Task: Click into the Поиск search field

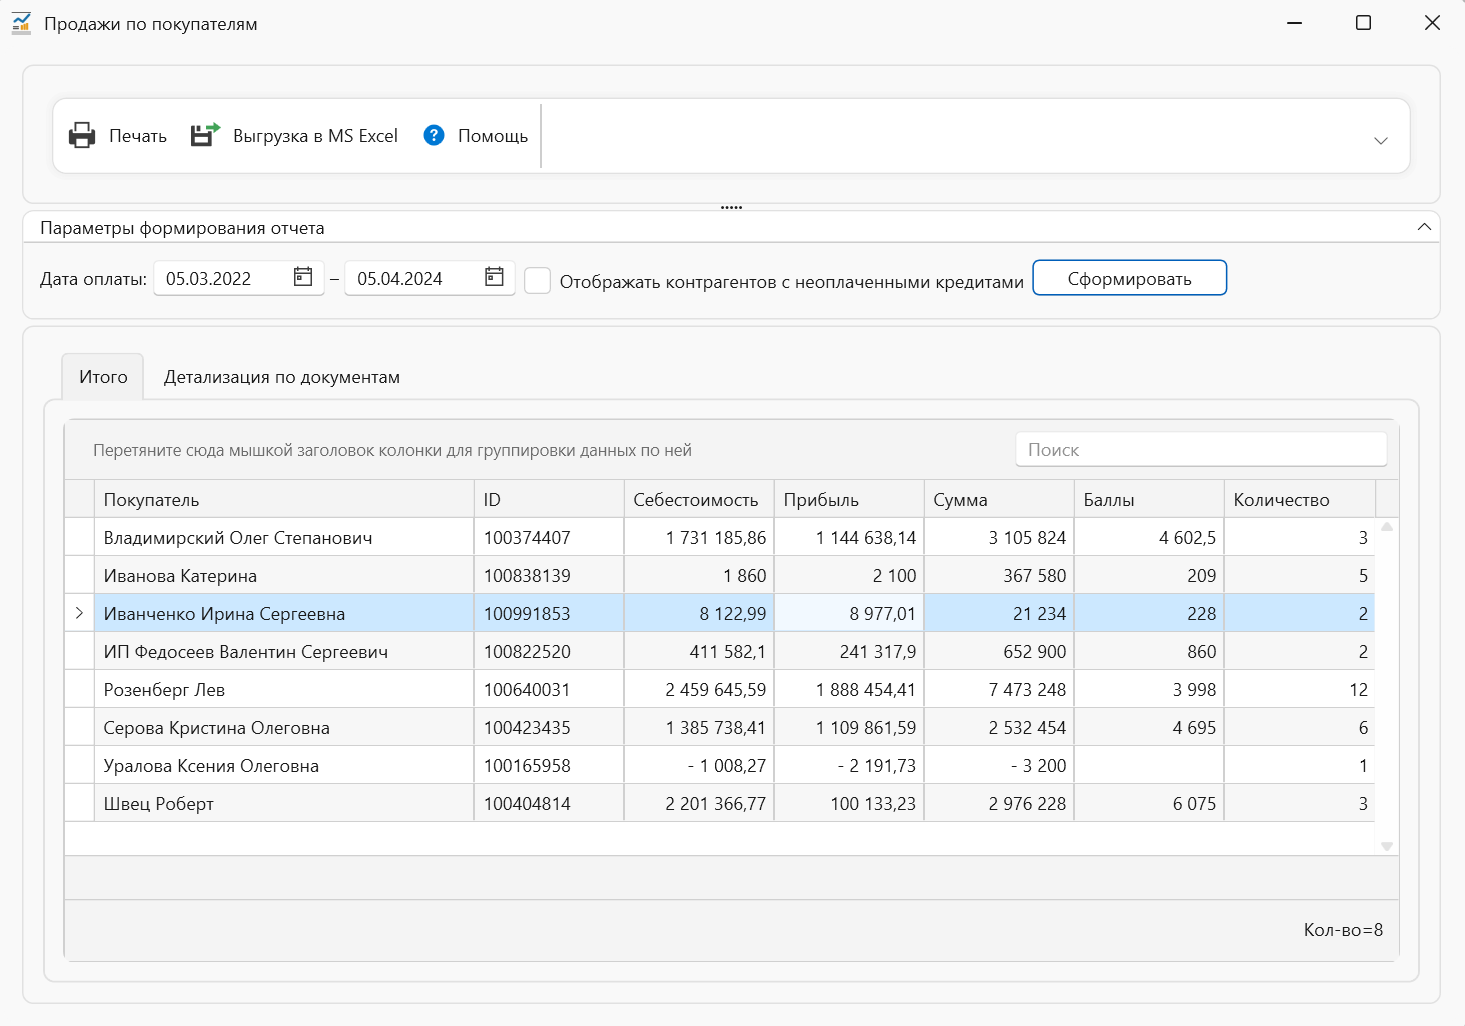Action: coord(1201,449)
